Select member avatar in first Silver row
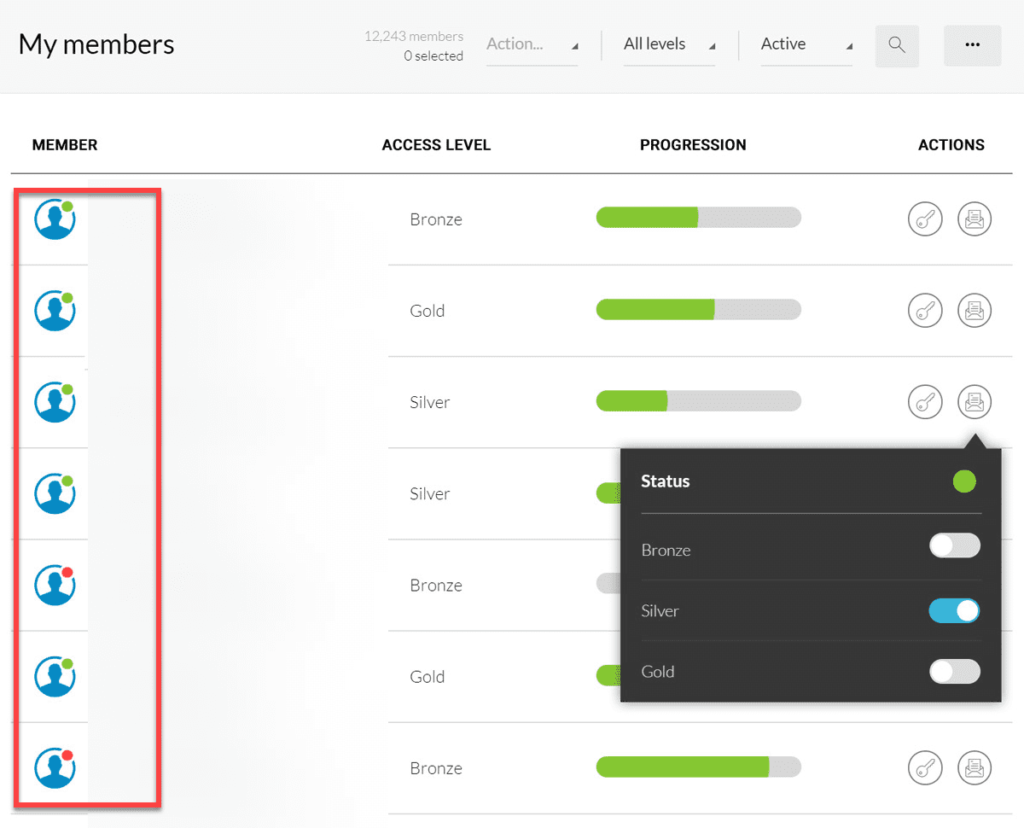The height and width of the screenshot is (828, 1024). tap(55, 402)
